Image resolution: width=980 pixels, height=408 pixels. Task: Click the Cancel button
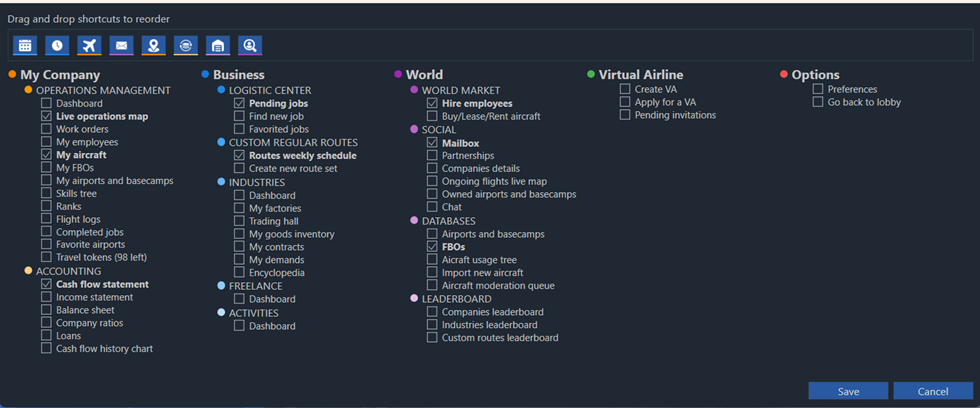932,391
